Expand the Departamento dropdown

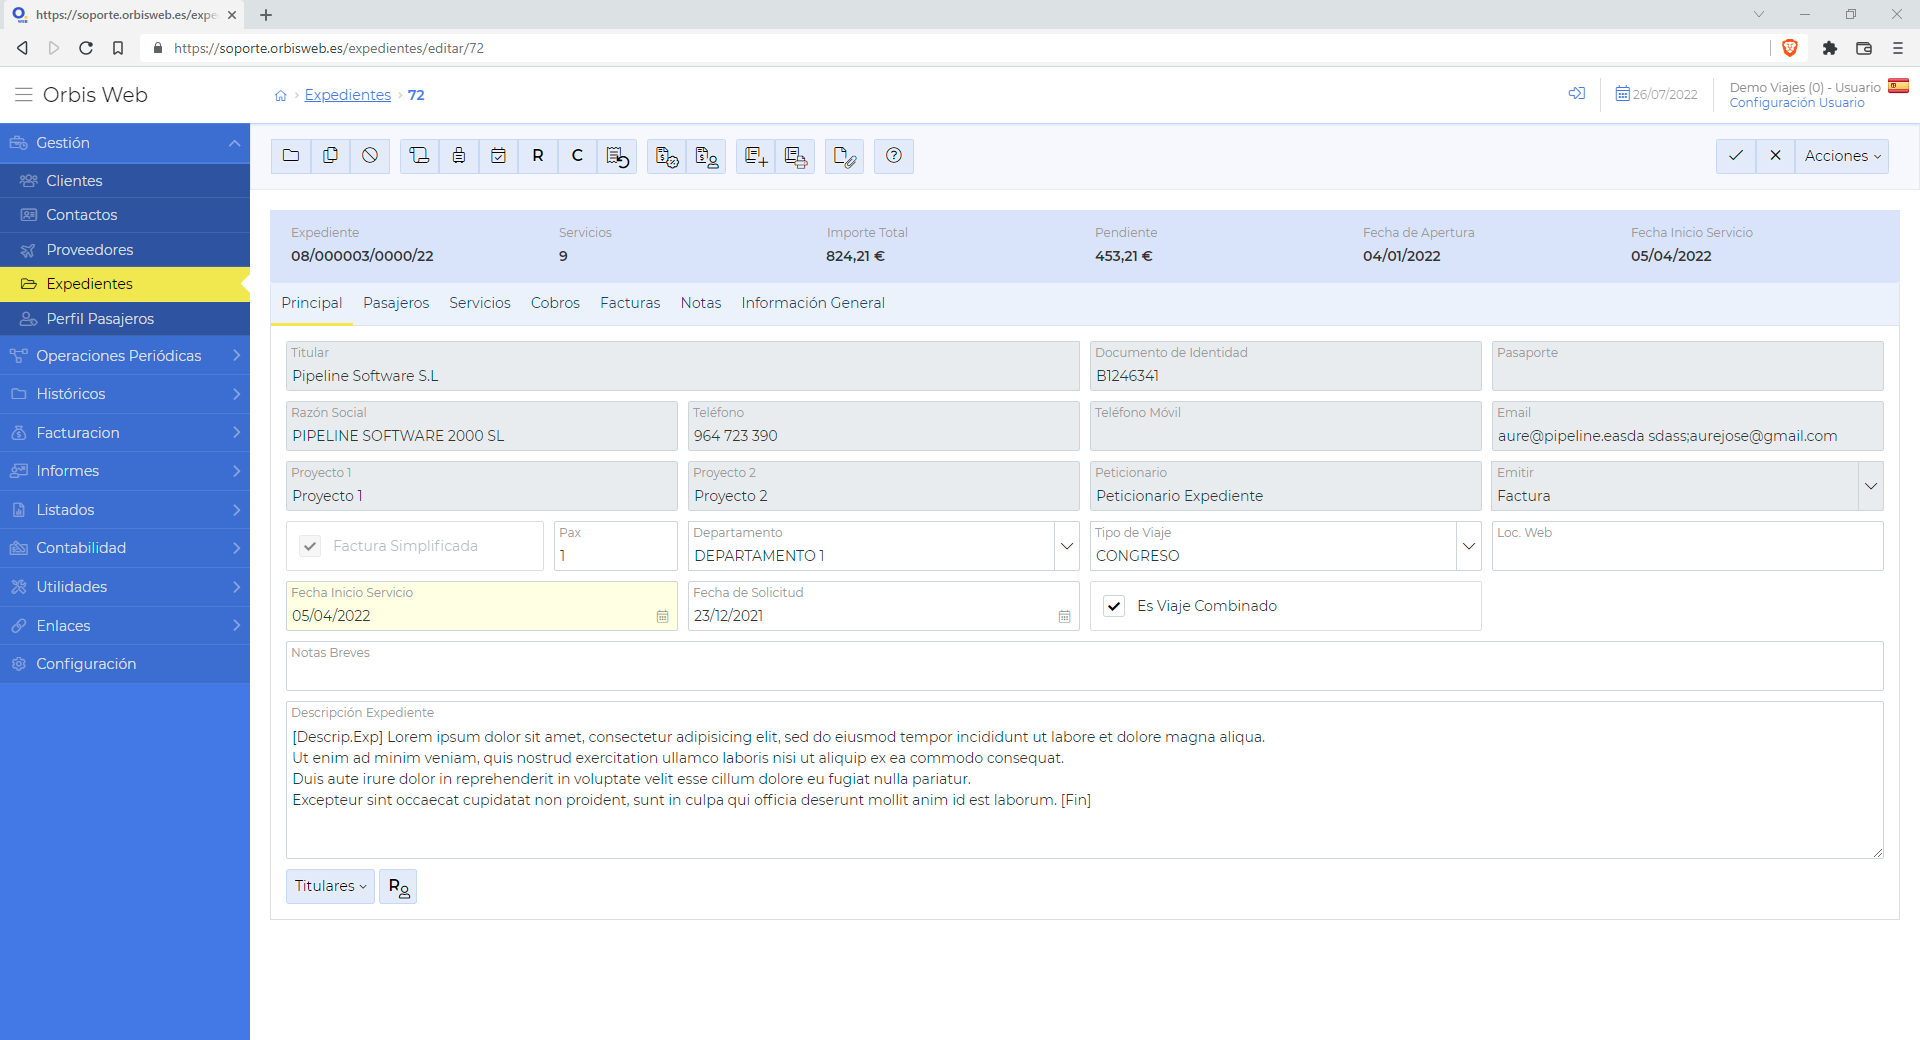coord(1066,546)
